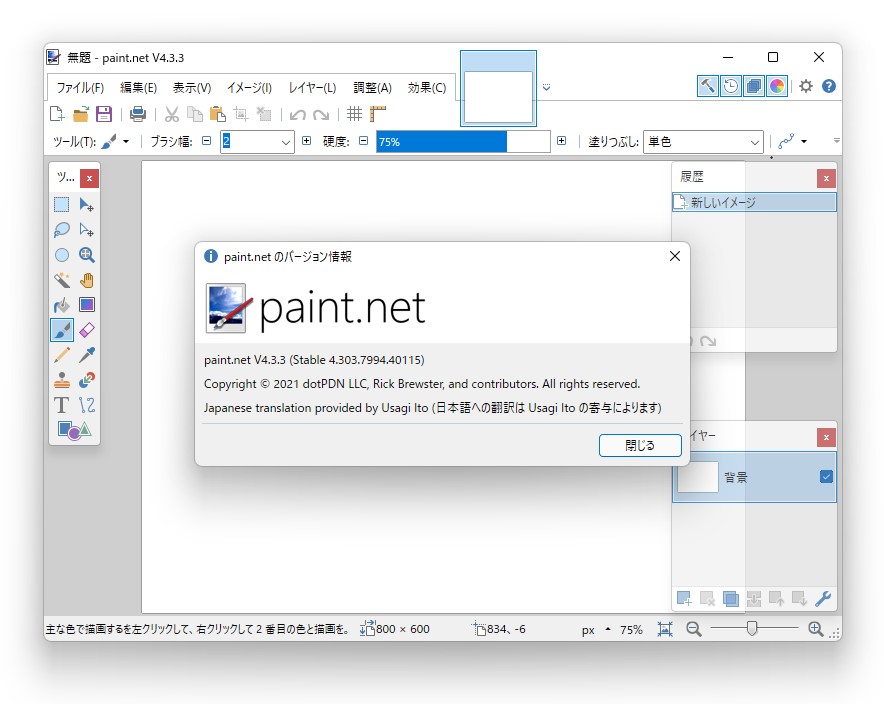The image size is (884, 704).
Task: Click the 閉じる button in the dialog
Action: 640,446
